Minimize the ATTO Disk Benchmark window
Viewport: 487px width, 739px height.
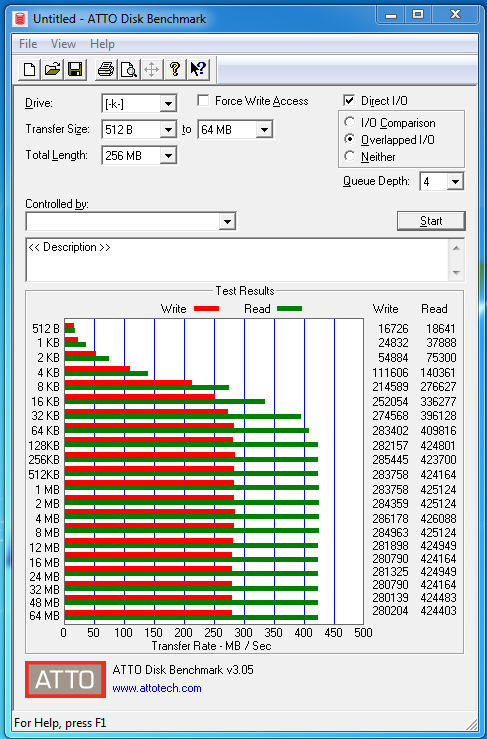[x=391, y=15]
